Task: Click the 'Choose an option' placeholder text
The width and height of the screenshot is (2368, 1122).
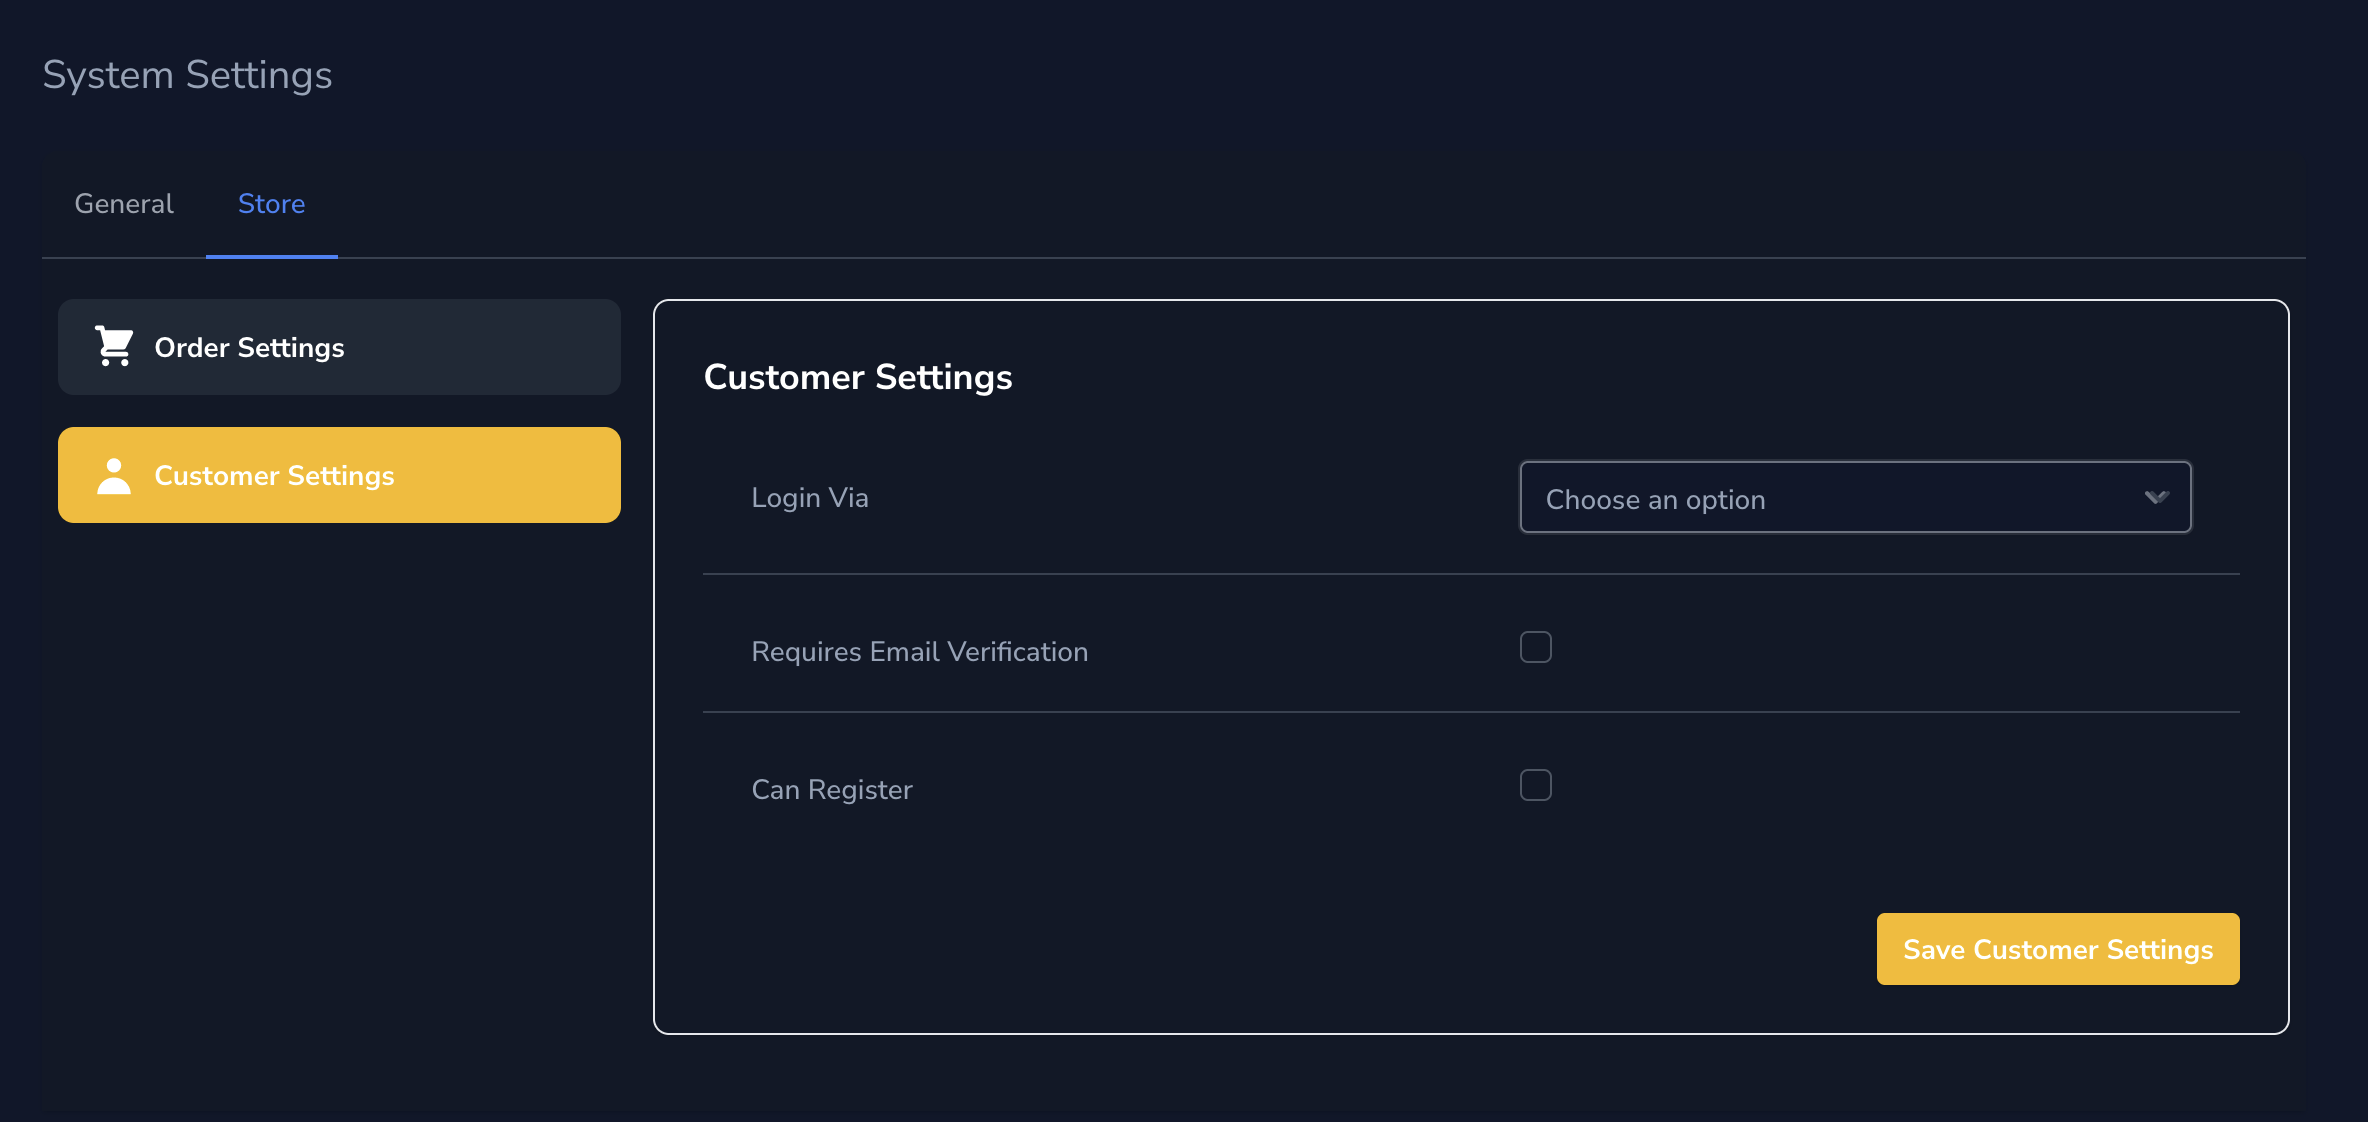Action: coord(1655,499)
